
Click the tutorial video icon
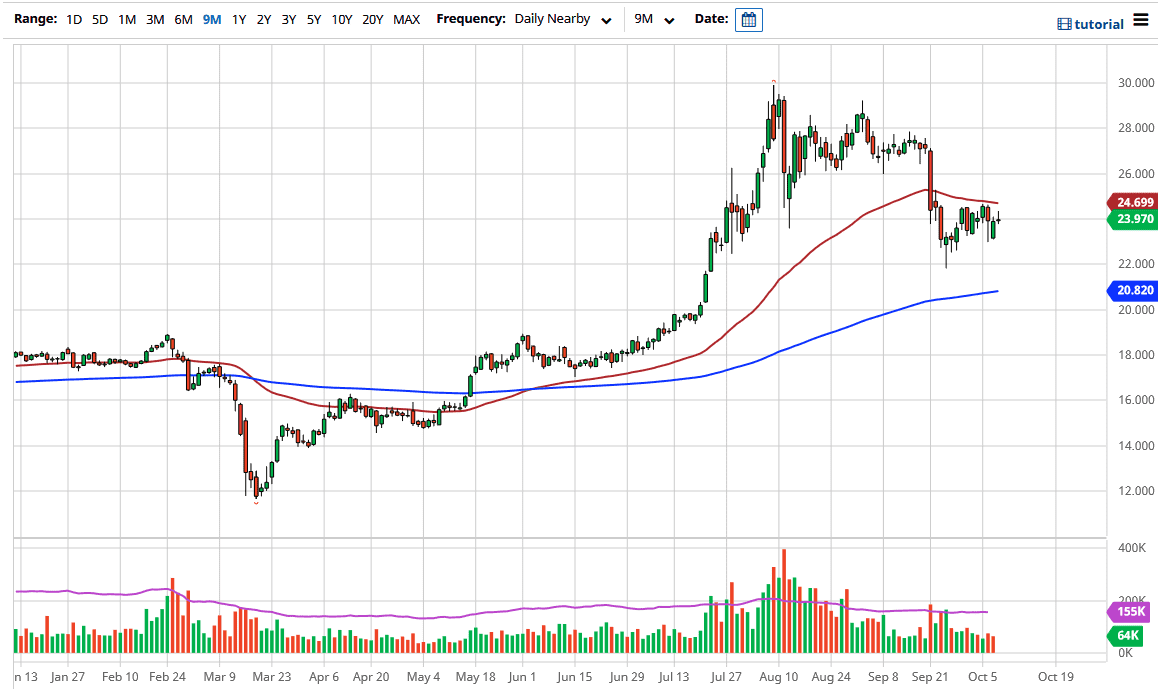pyautogui.click(x=1064, y=24)
